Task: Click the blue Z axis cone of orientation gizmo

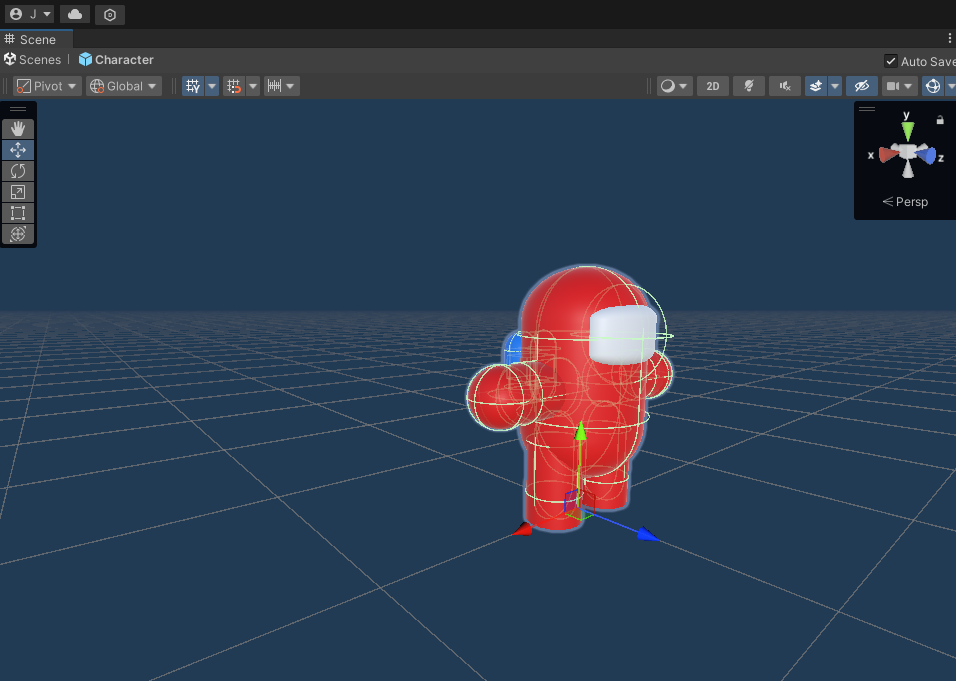Action: tap(926, 155)
